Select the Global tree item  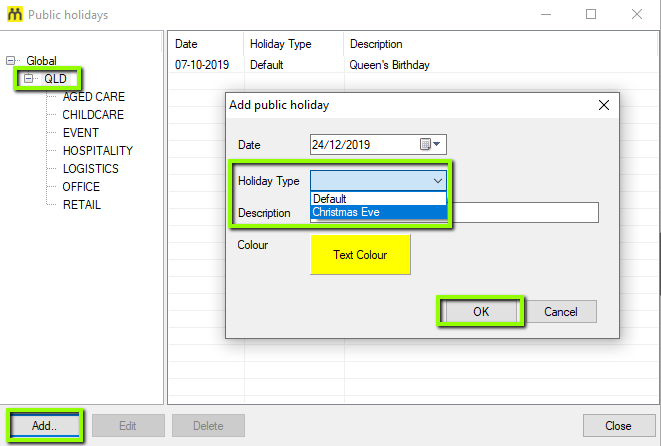(x=41, y=61)
